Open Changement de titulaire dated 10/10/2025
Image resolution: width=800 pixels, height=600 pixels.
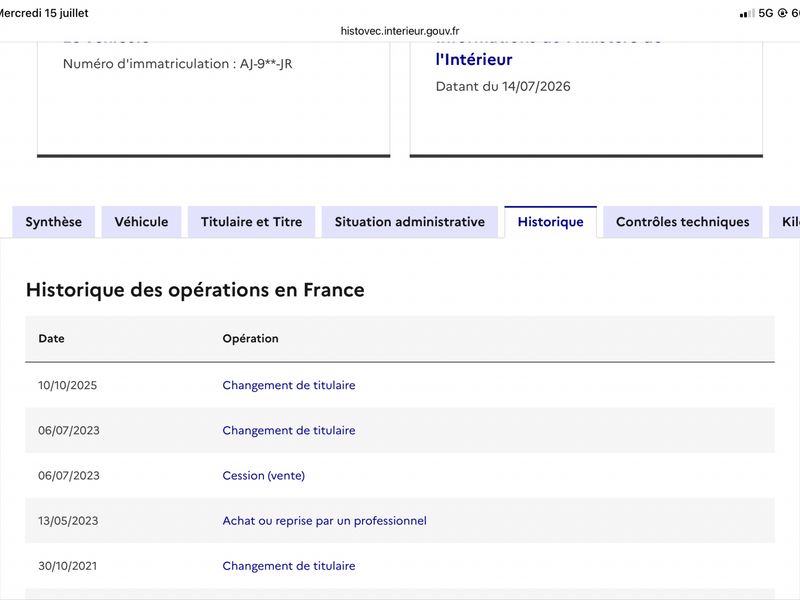pos(289,385)
